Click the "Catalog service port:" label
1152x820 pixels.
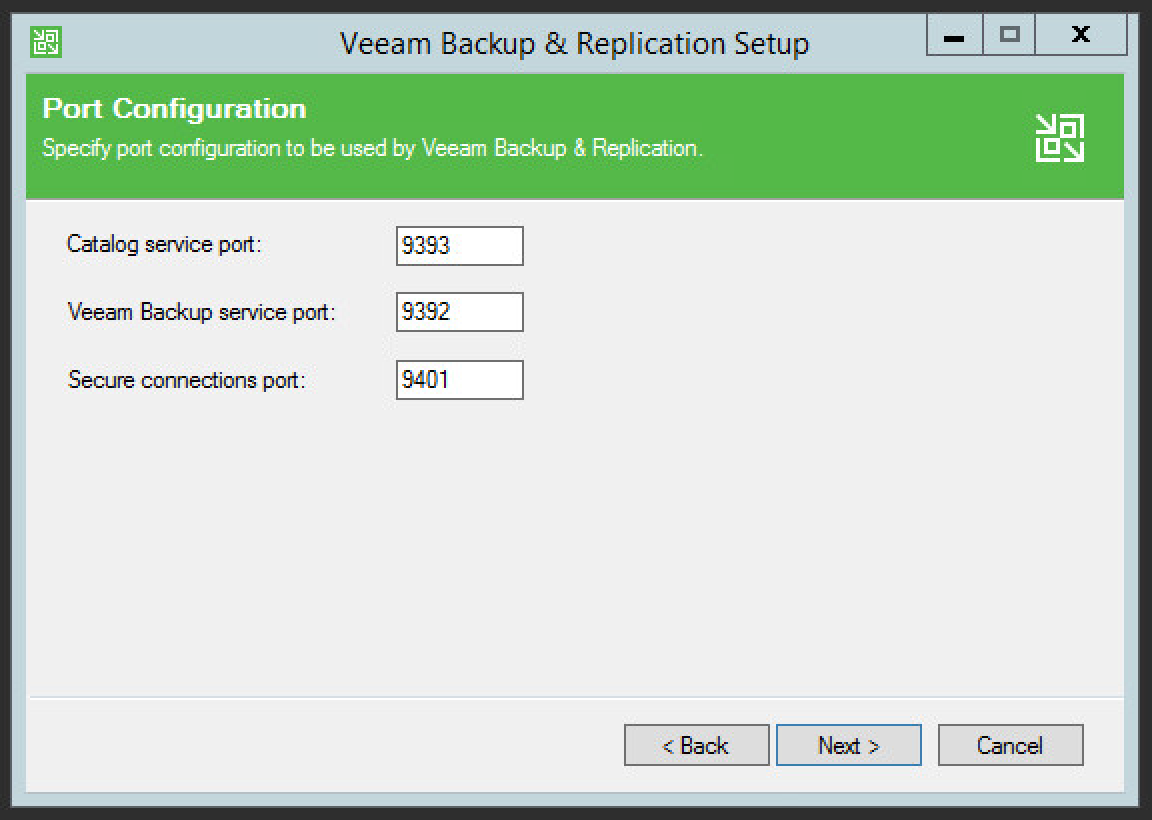click(x=164, y=244)
